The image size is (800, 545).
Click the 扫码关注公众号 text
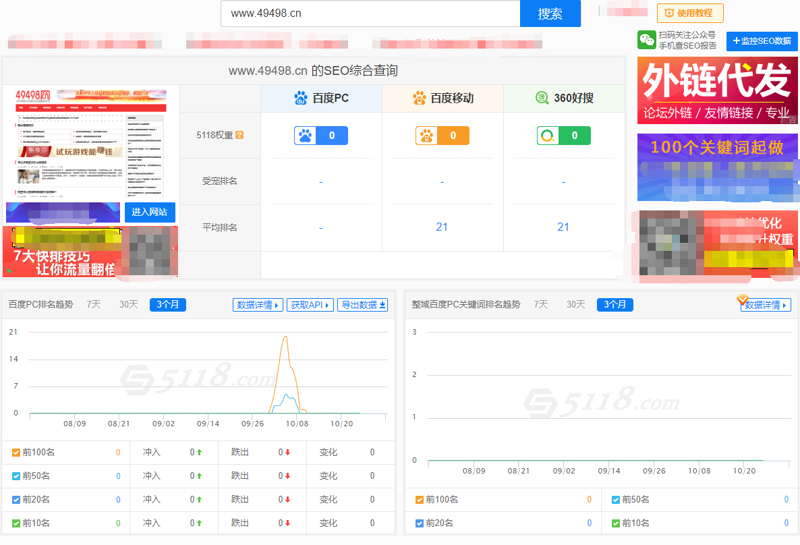tap(687, 35)
